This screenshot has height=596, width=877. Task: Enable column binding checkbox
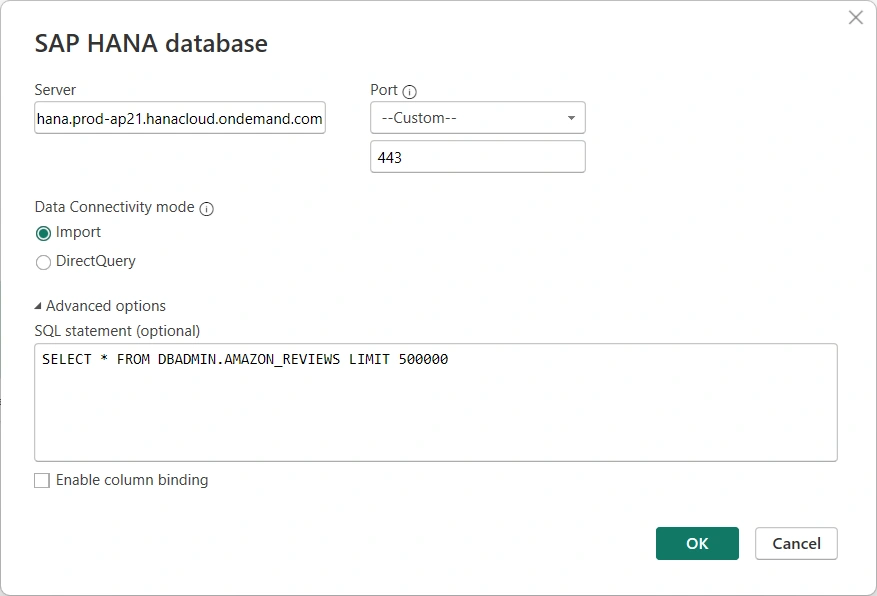(x=42, y=480)
